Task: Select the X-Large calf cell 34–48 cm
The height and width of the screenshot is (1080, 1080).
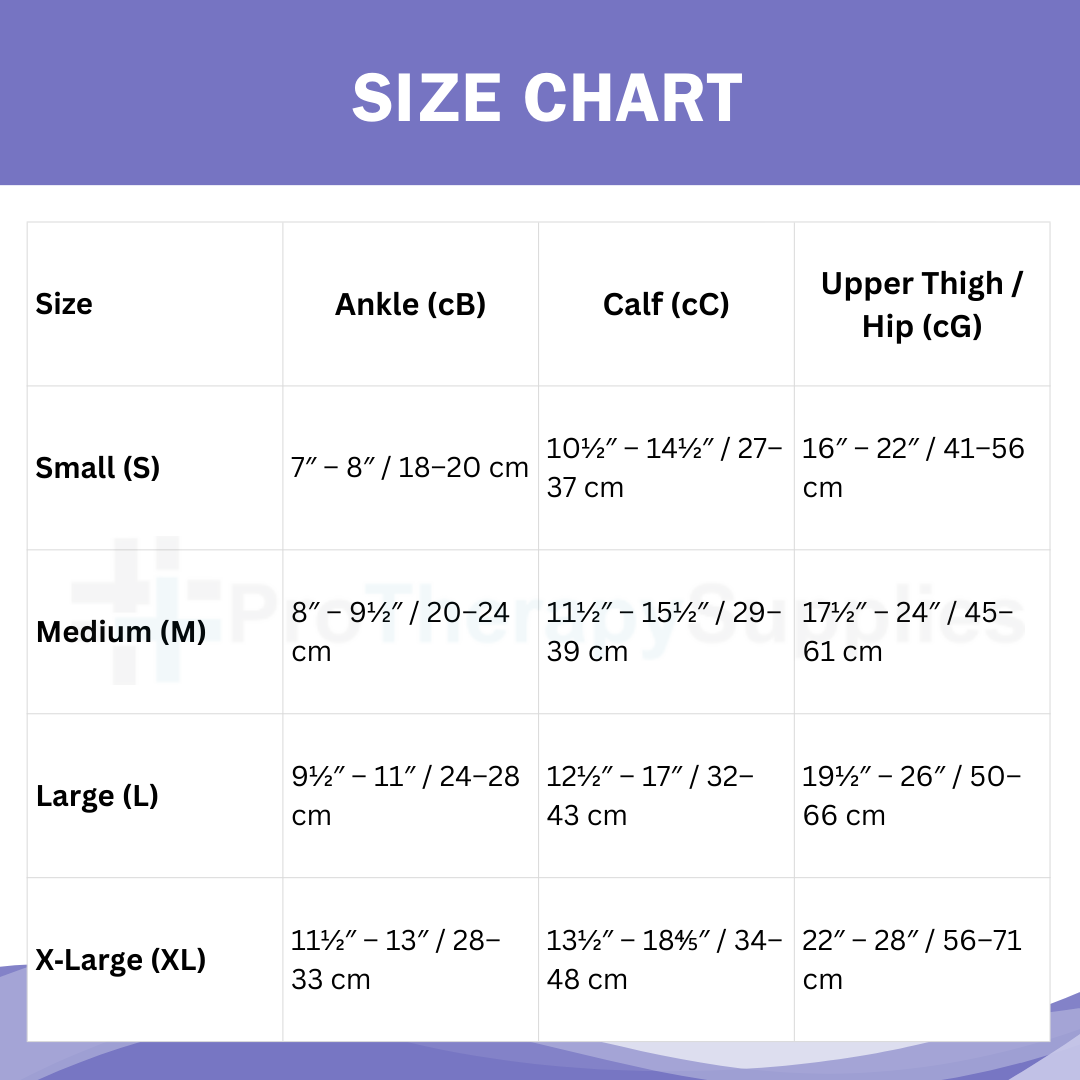Action: pyautogui.click(x=665, y=960)
